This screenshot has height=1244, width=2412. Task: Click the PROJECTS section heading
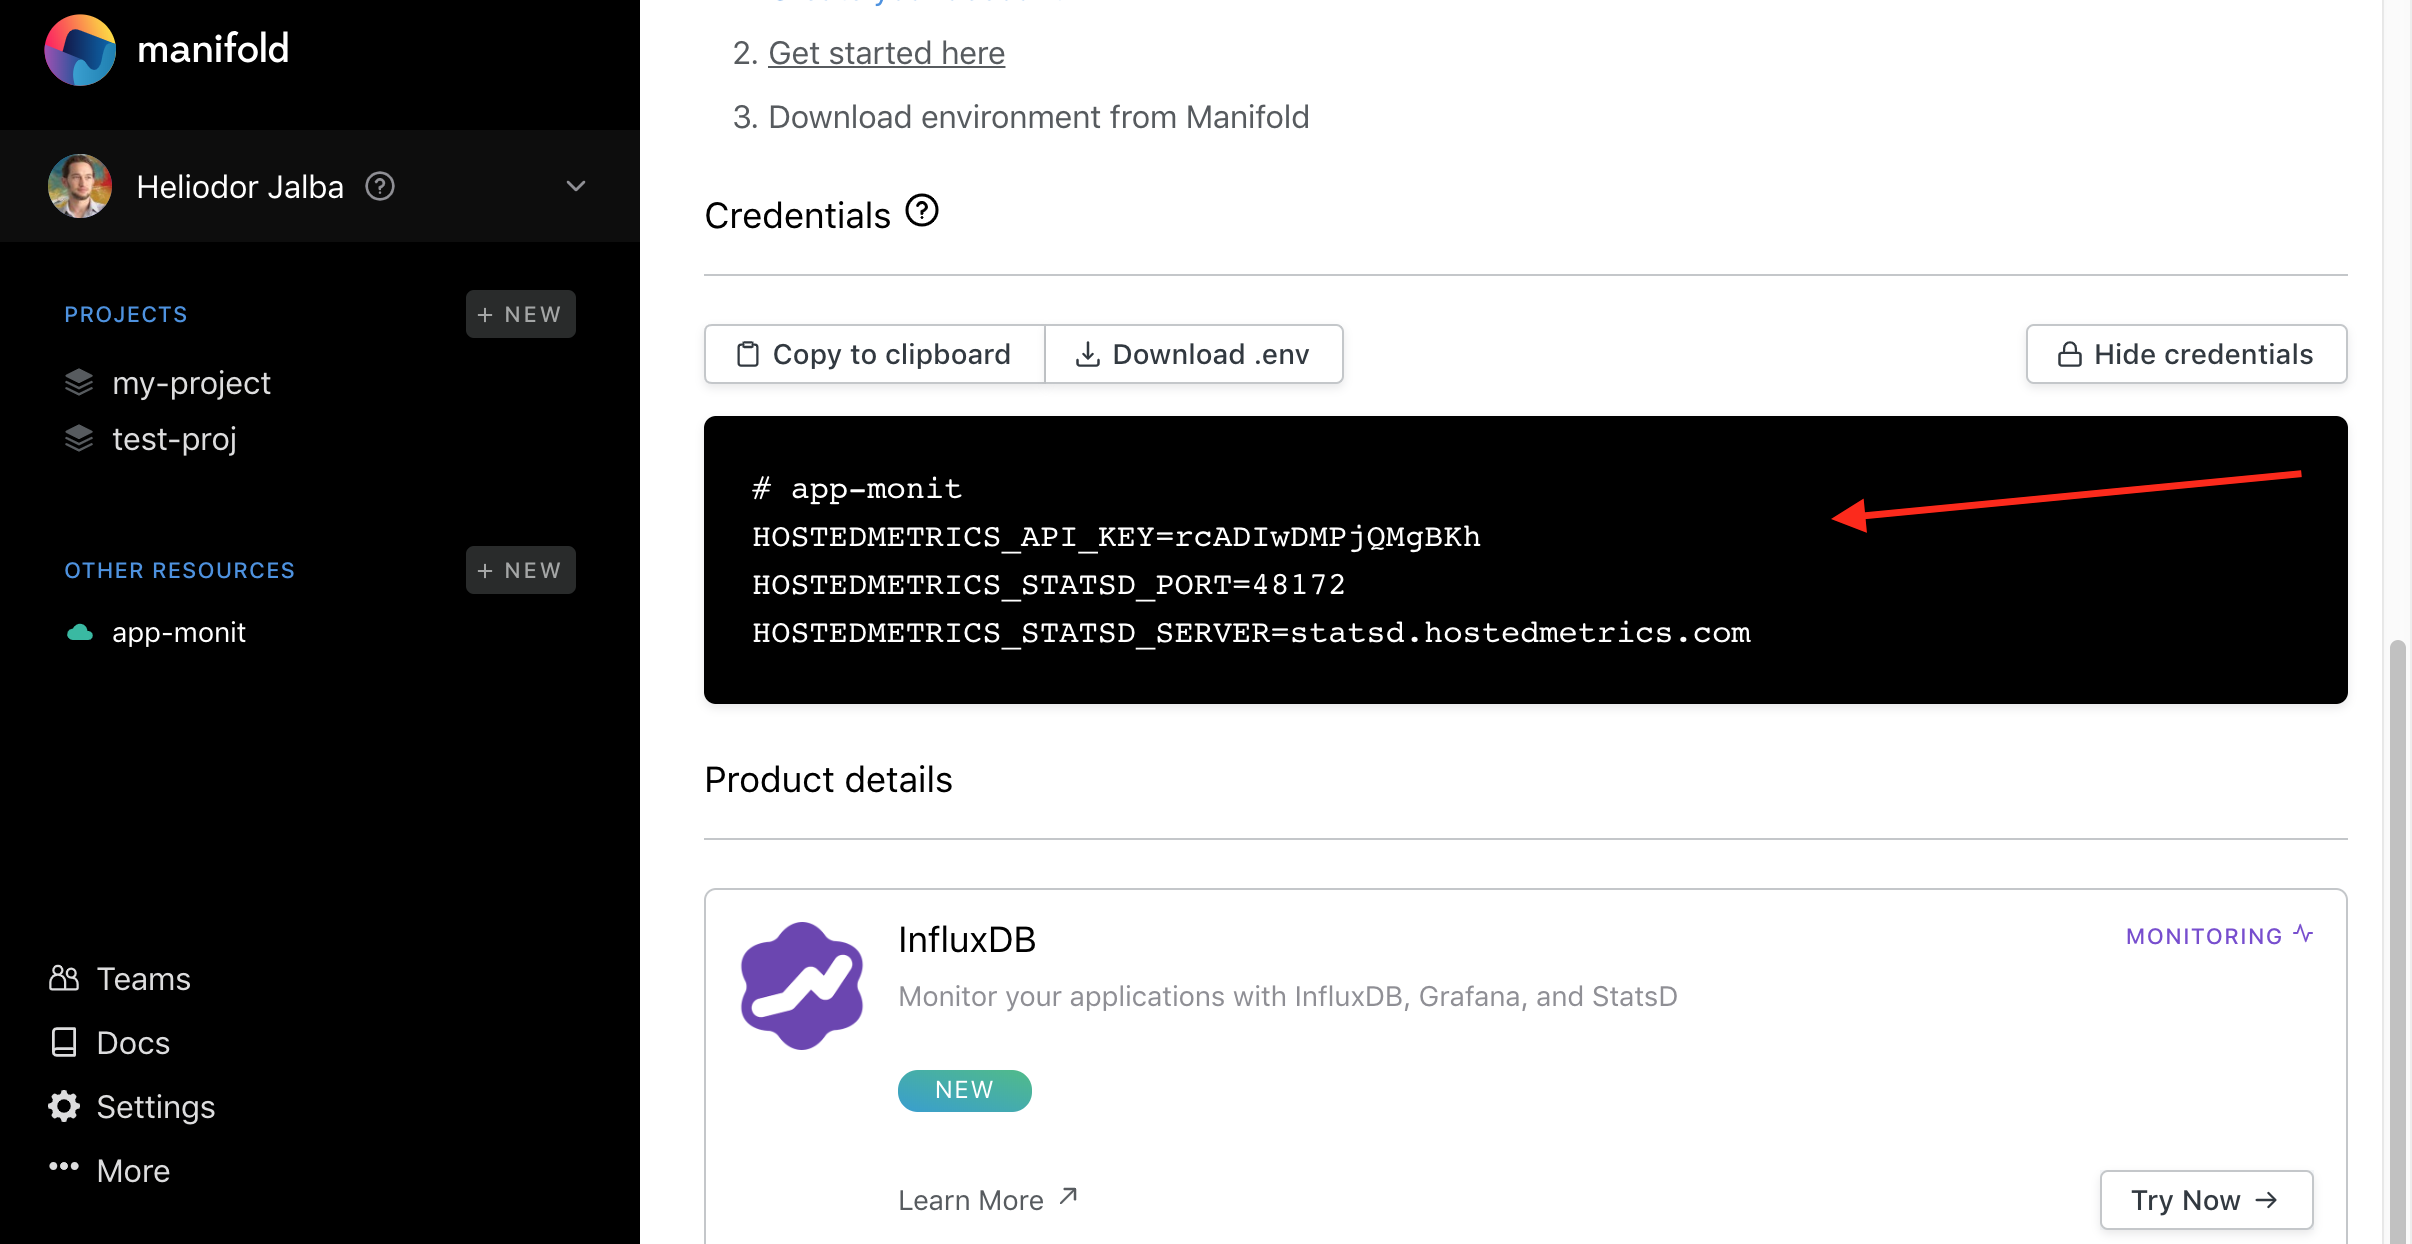tap(126, 314)
